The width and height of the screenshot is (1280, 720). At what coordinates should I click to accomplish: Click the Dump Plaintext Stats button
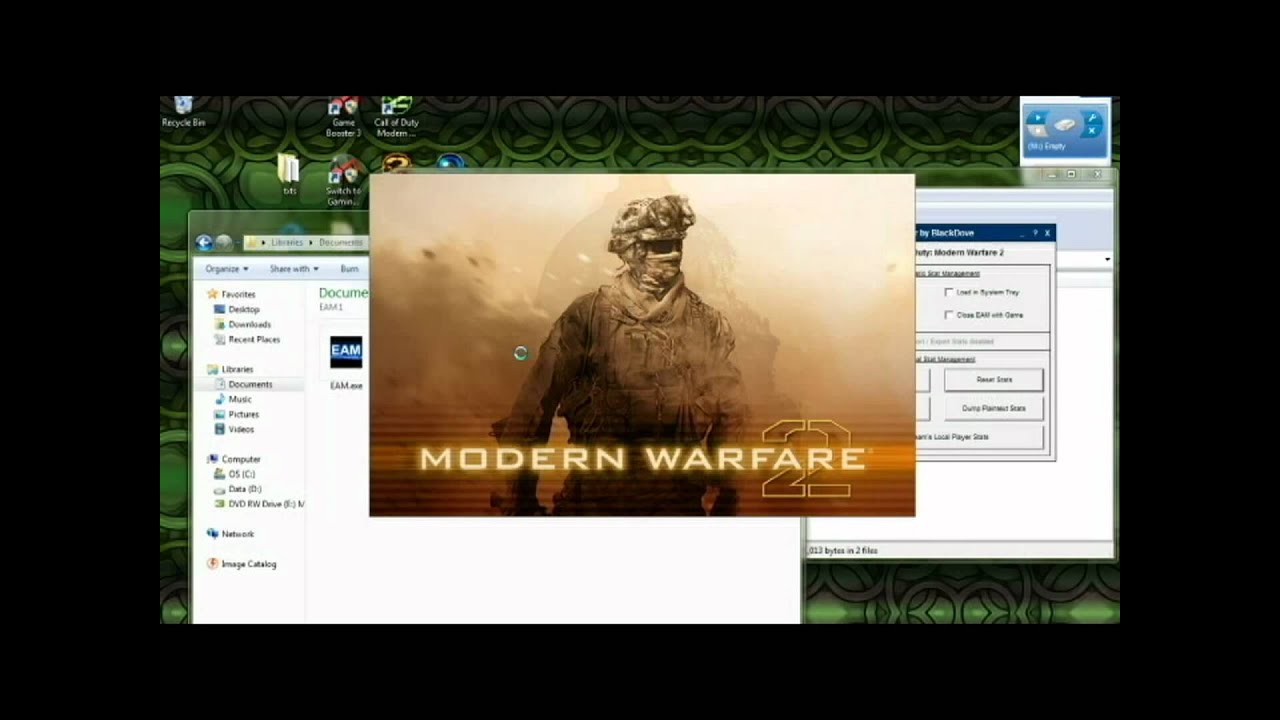coord(994,408)
